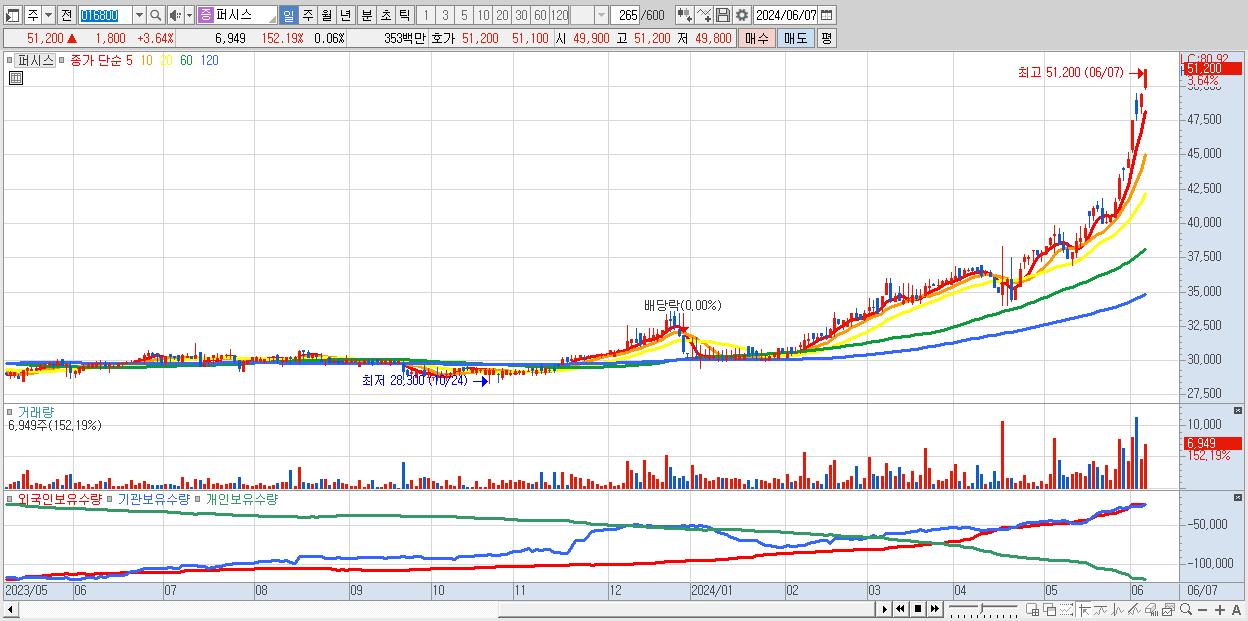This screenshot has width=1248, height=621.
Task: Open the chart settings gear icon
Action: pyautogui.click(x=741, y=15)
